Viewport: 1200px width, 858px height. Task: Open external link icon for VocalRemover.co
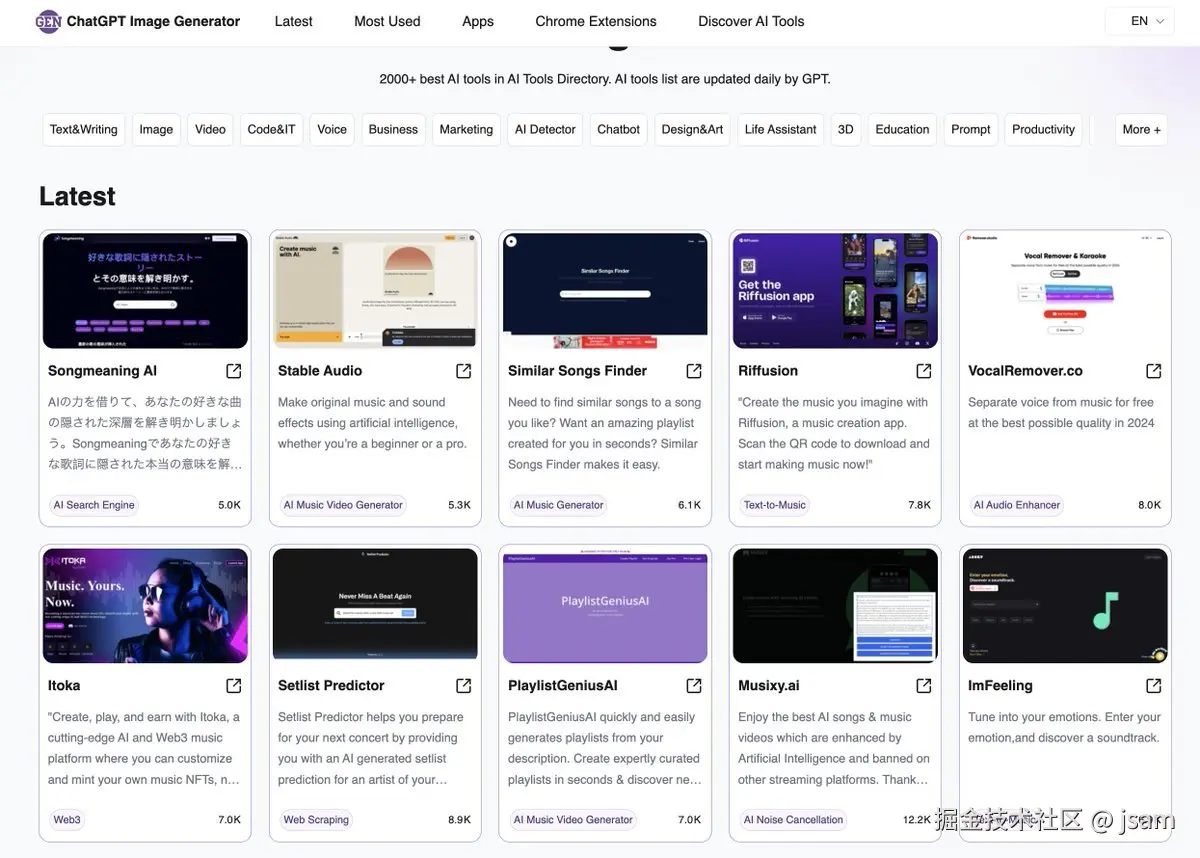(x=1154, y=371)
